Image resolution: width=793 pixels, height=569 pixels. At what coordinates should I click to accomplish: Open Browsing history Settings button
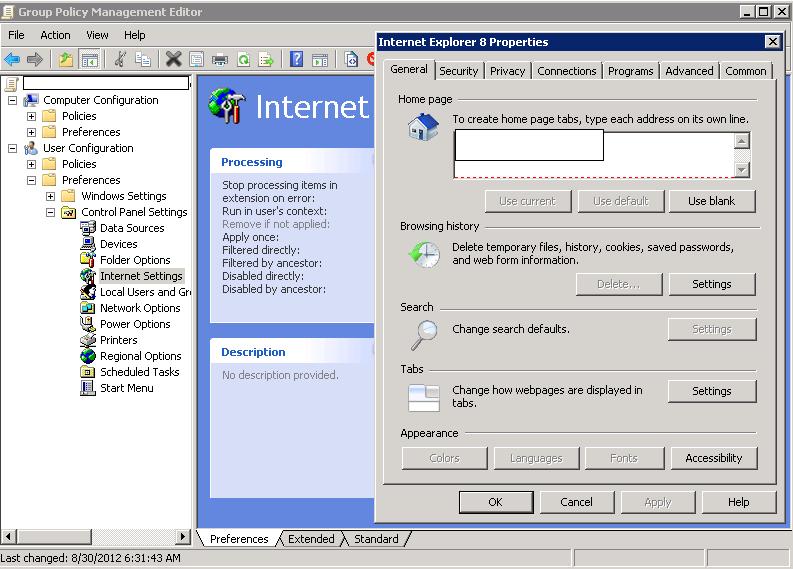point(712,284)
